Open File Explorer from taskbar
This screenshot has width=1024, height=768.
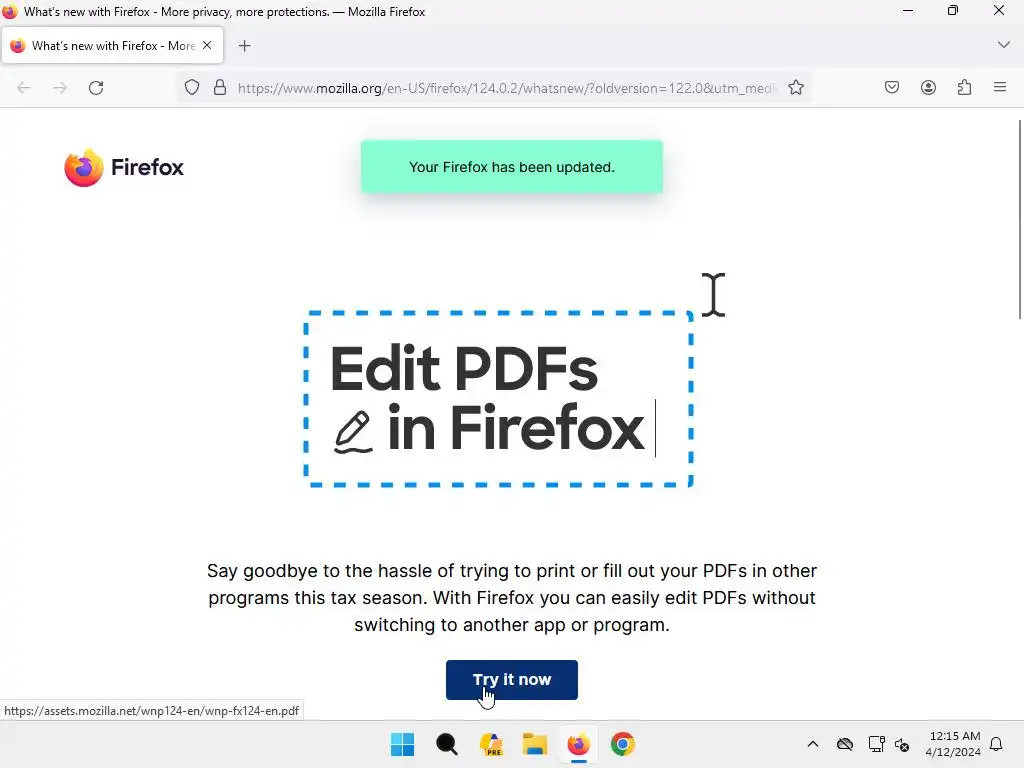point(535,744)
